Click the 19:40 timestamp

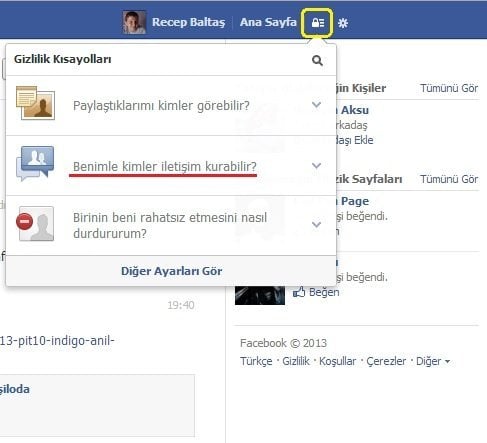tap(181, 305)
